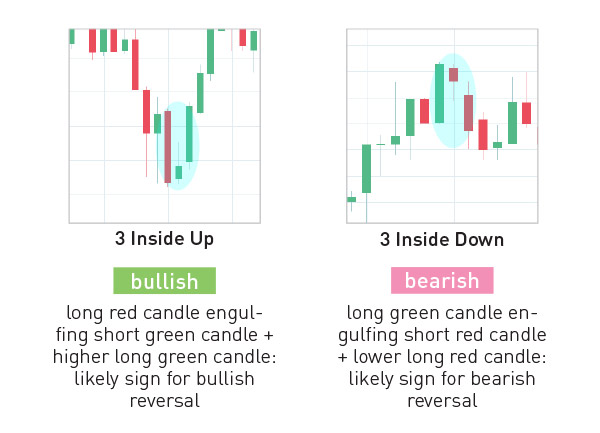Click the bullish reversal description text

pyautogui.click(x=165, y=356)
